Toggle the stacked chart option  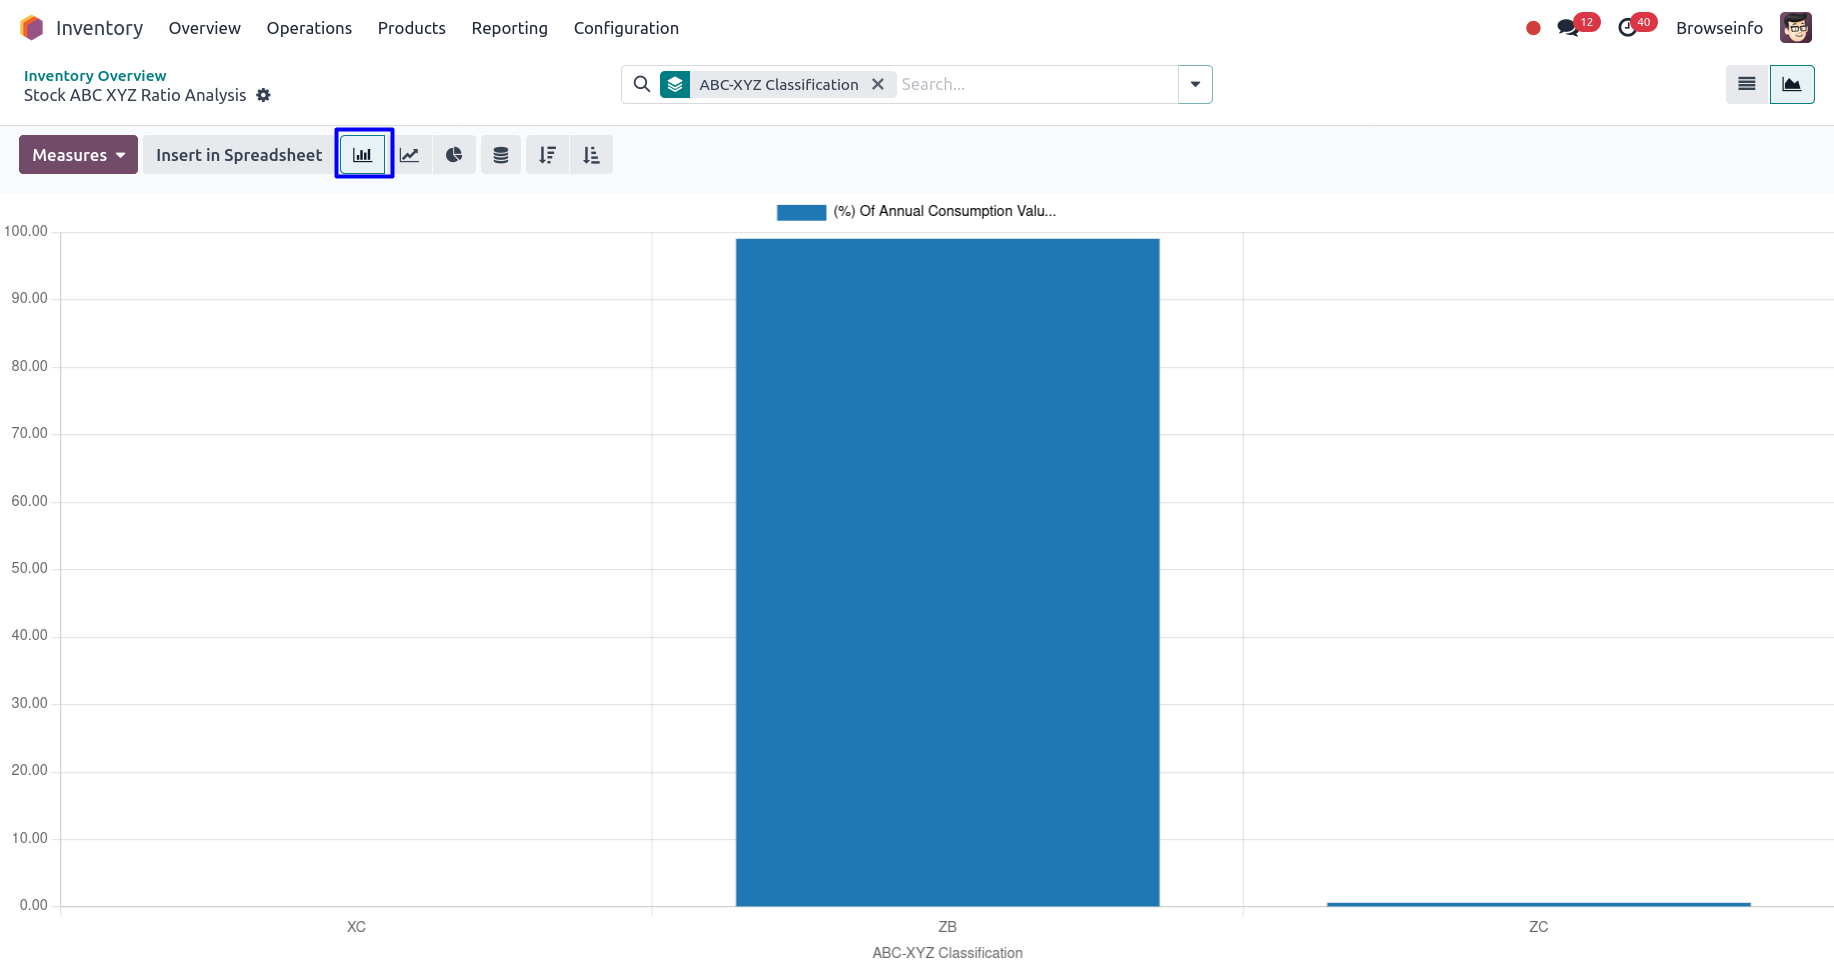(x=501, y=155)
